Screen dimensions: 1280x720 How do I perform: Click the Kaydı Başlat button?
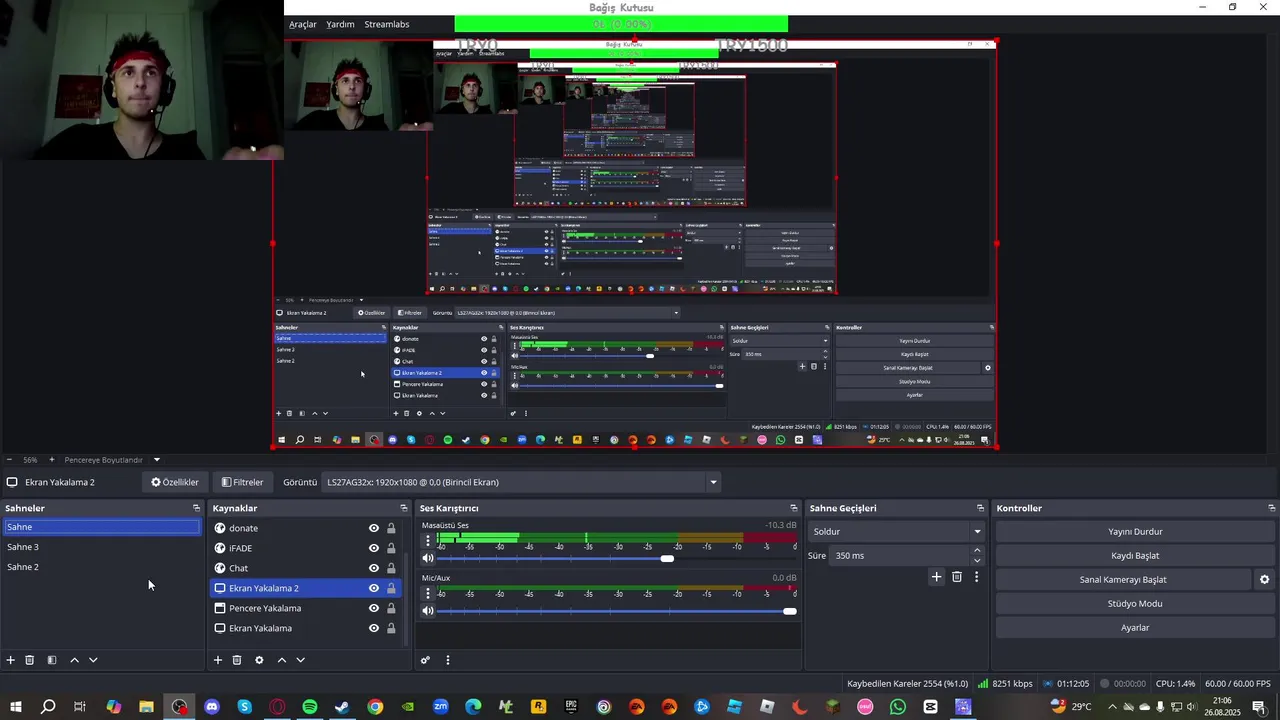coord(1135,556)
